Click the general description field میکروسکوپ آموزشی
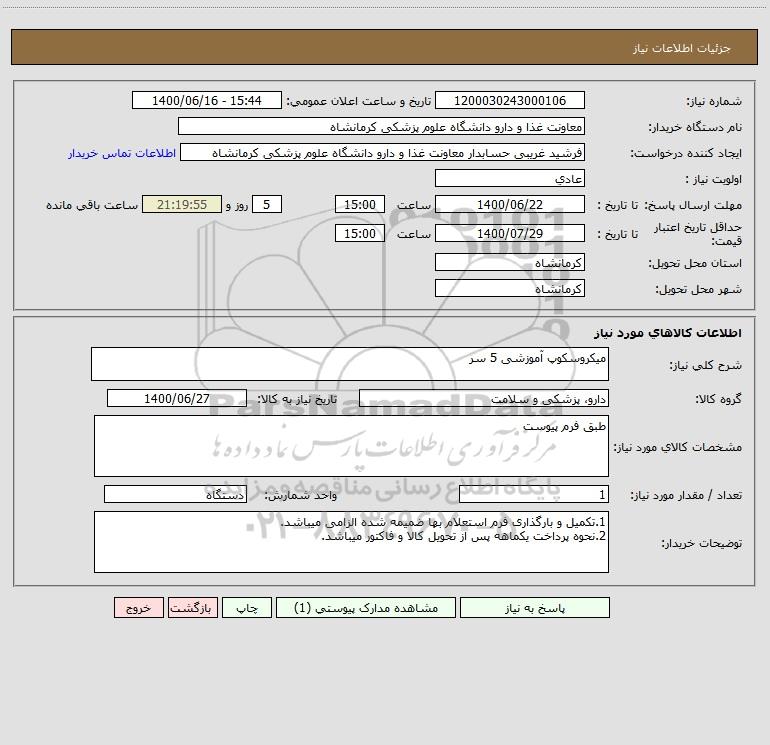Viewport: 770px width, 745px height. tap(350, 364)
